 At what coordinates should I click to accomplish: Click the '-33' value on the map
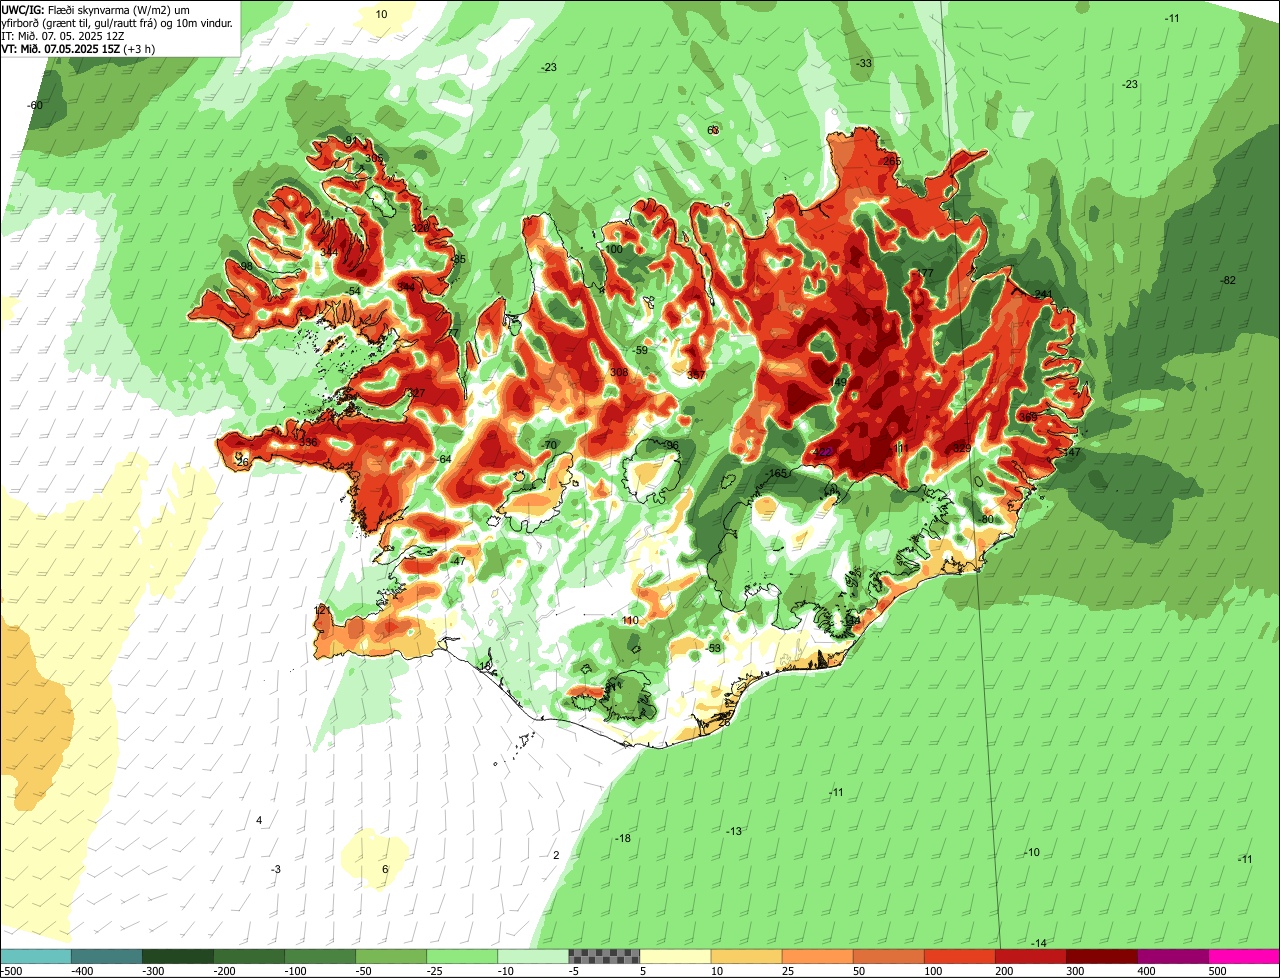pos(864,63)
